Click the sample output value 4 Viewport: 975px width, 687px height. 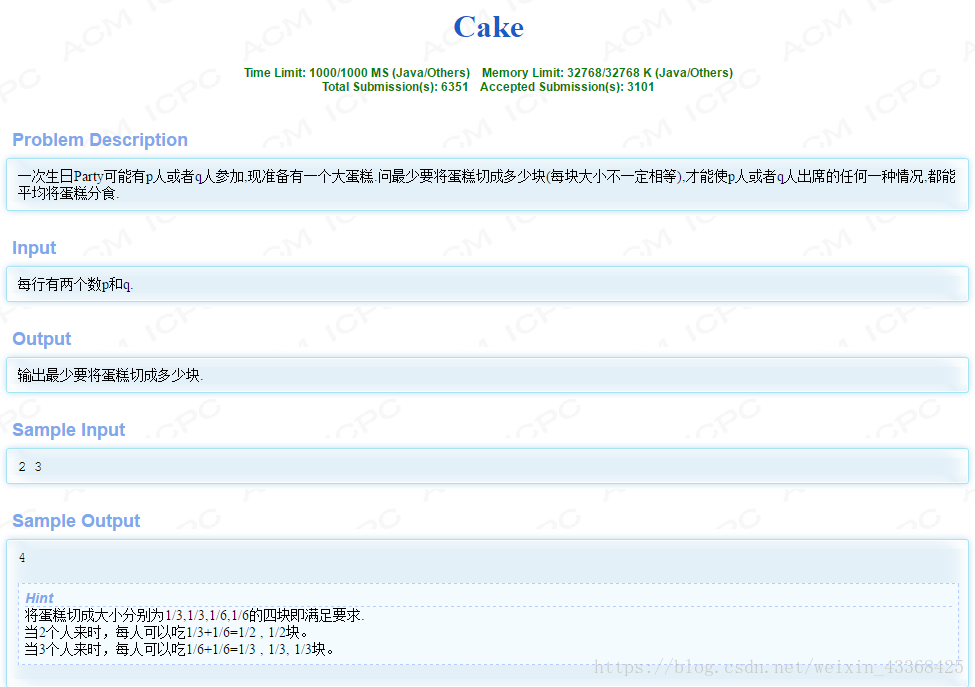point(22,558)
